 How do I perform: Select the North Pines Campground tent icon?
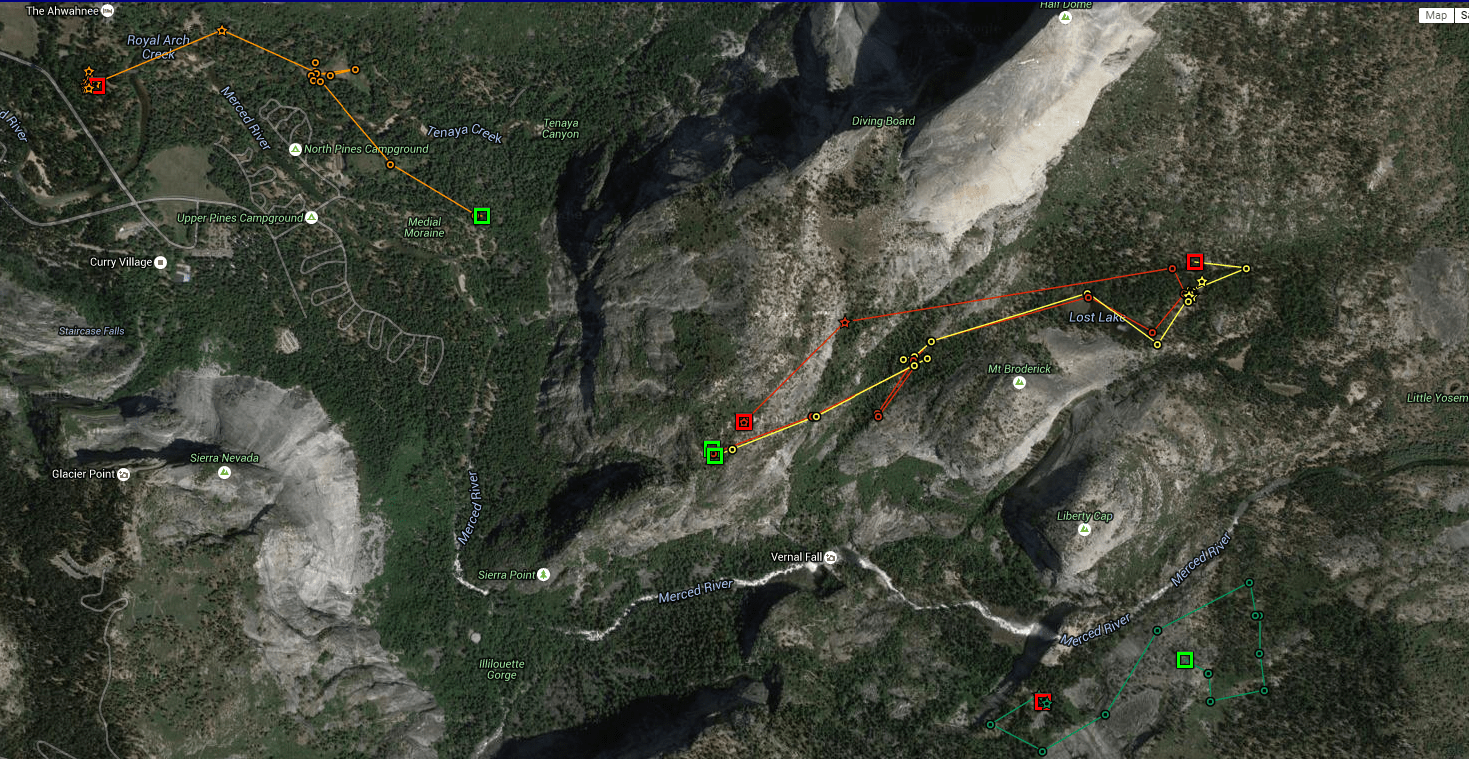[x=295, y=149]
